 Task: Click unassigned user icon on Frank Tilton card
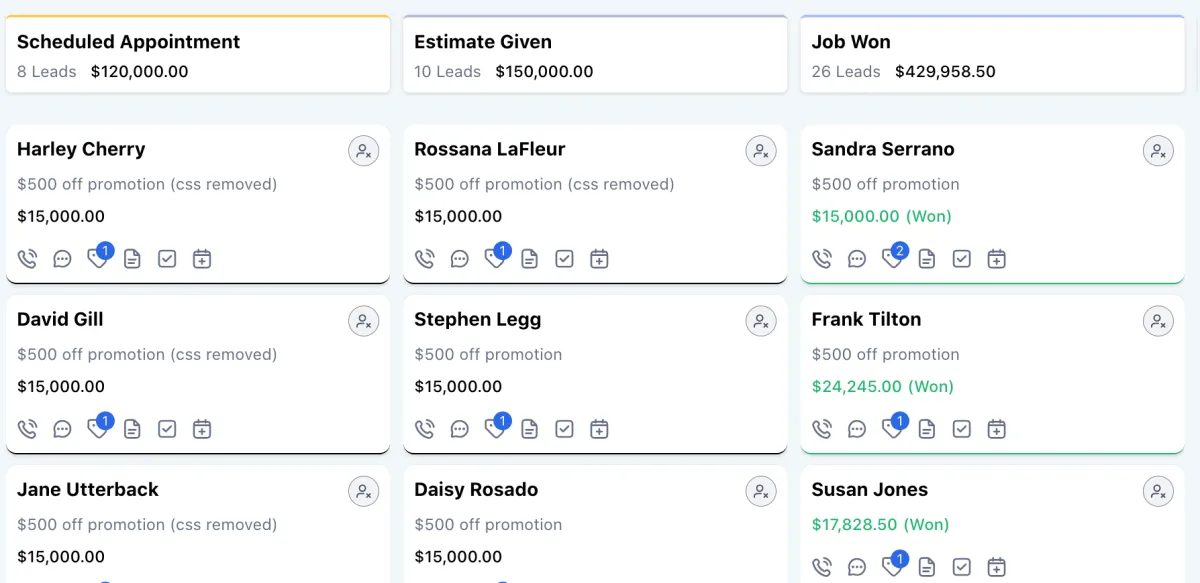pos(1158,321)
